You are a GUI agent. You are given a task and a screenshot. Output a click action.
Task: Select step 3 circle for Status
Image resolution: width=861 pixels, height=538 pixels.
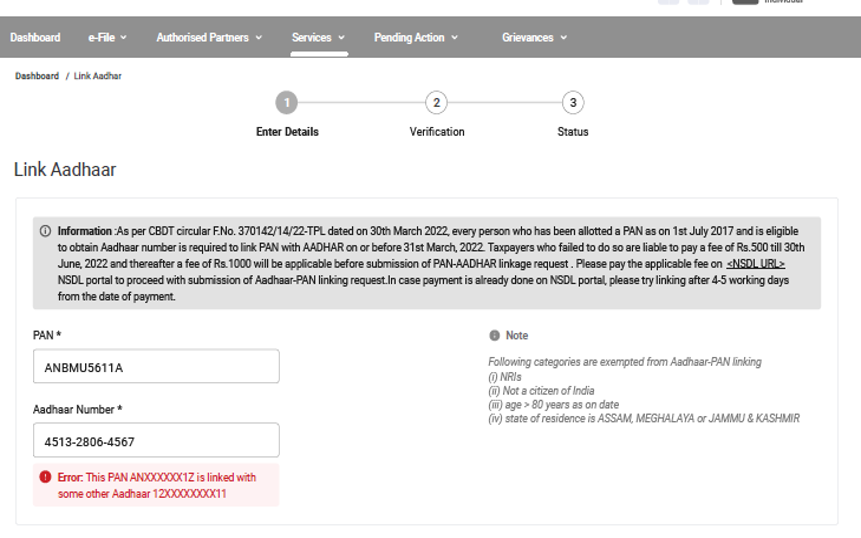click(x=572, y=102)
